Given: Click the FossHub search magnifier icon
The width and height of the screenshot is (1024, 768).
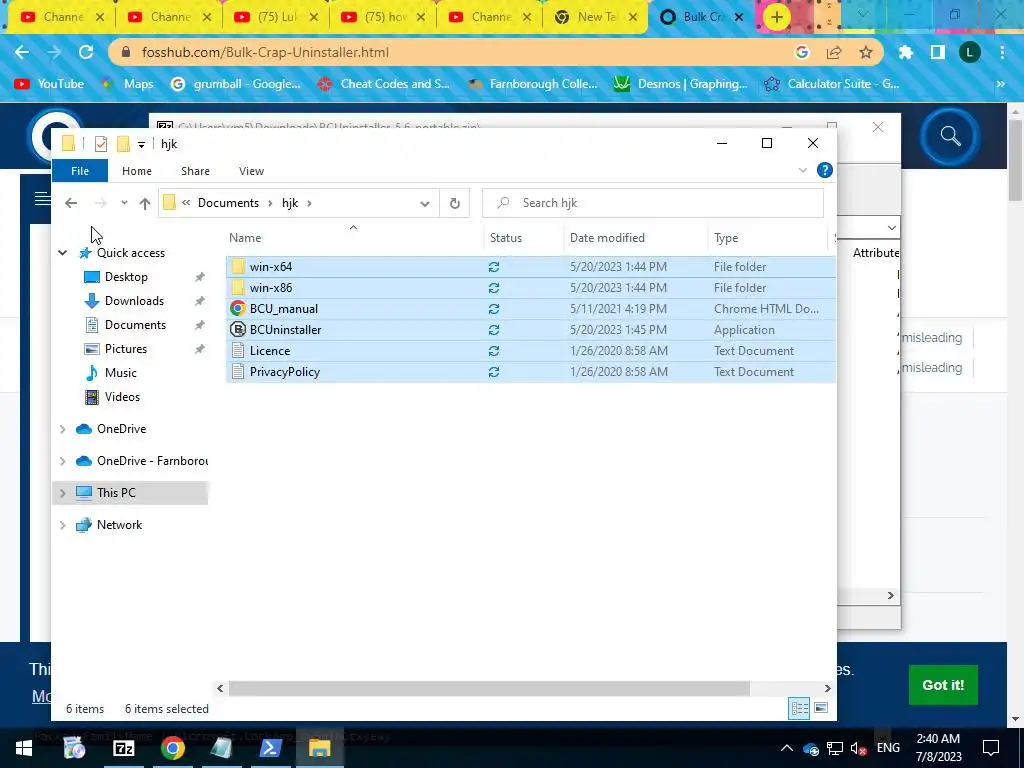Looking at the screenshot, I should [x=950, y=136].
